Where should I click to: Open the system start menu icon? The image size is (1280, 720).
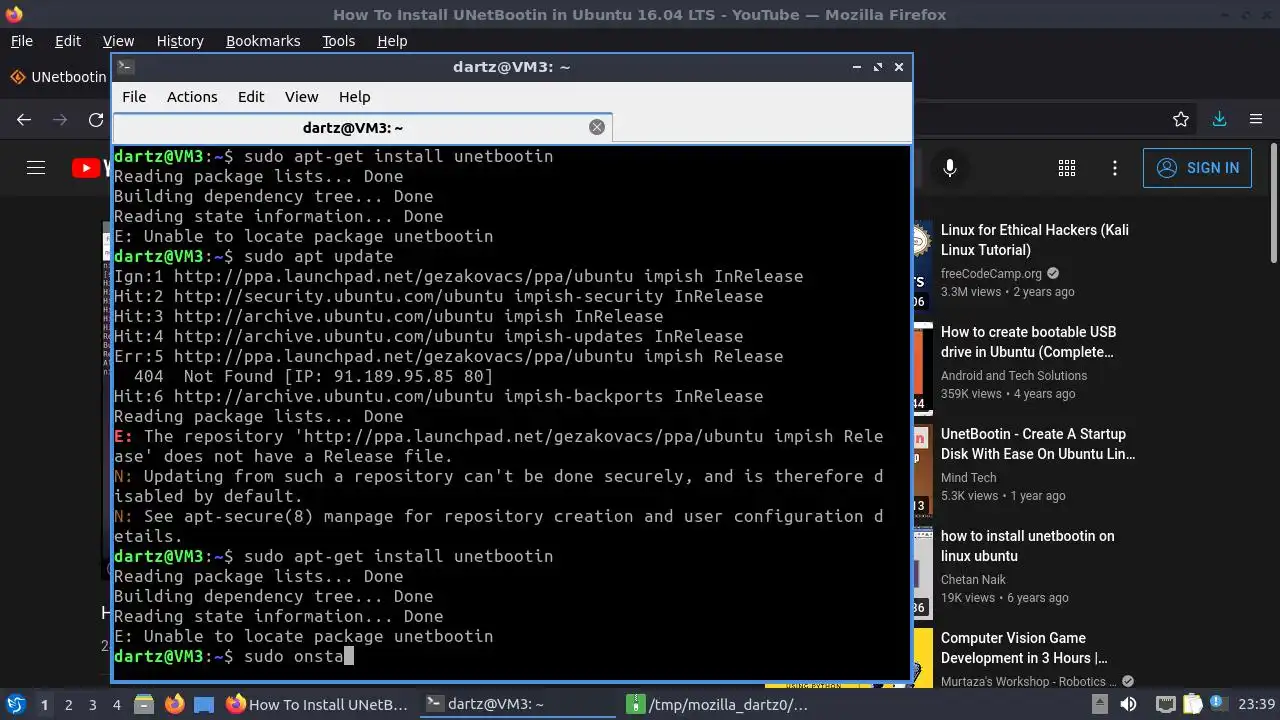[16, 704]
